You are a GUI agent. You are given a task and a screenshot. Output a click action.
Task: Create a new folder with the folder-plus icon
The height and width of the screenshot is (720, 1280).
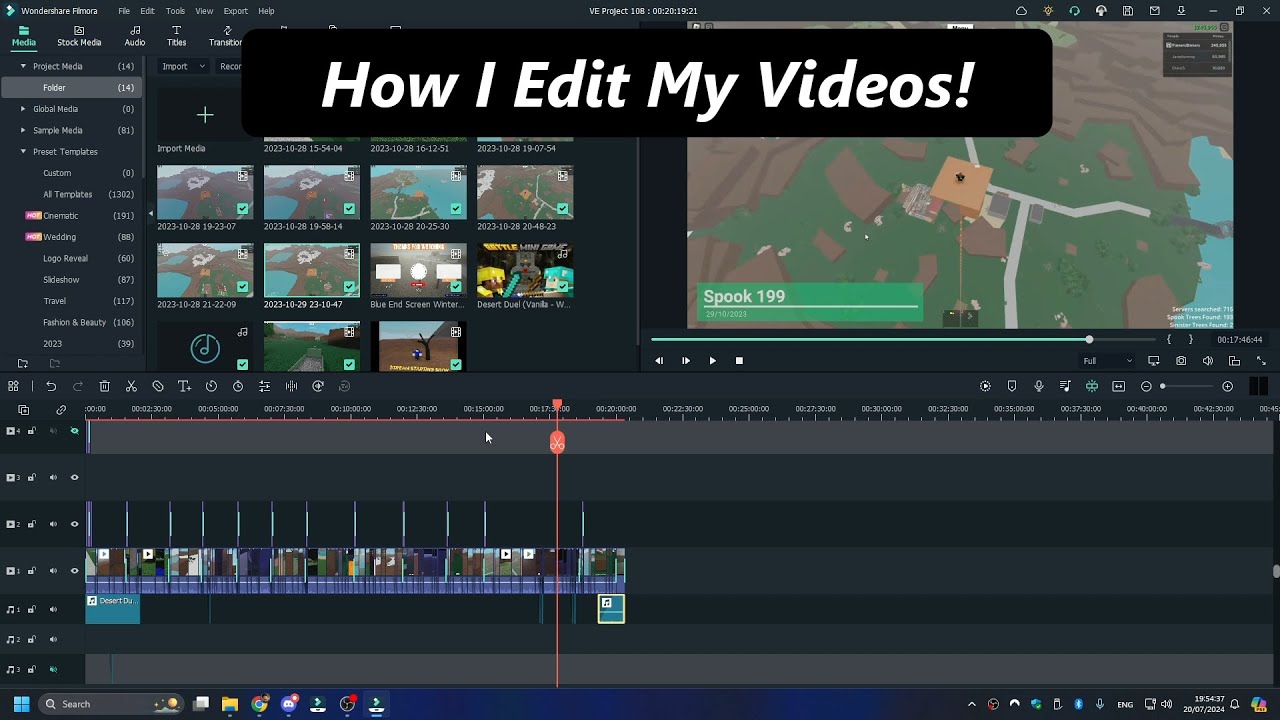pos(23,364)
